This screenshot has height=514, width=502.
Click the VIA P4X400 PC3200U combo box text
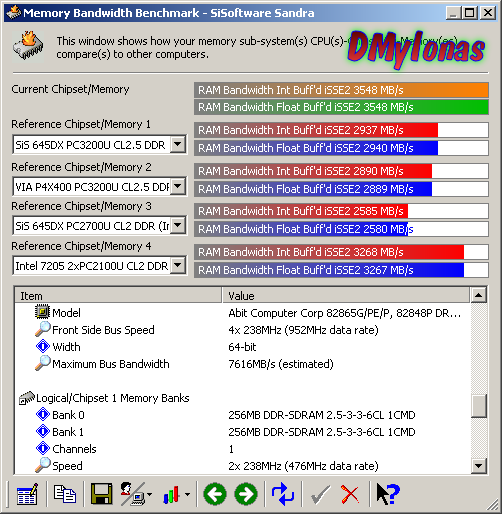click(92, 186)
